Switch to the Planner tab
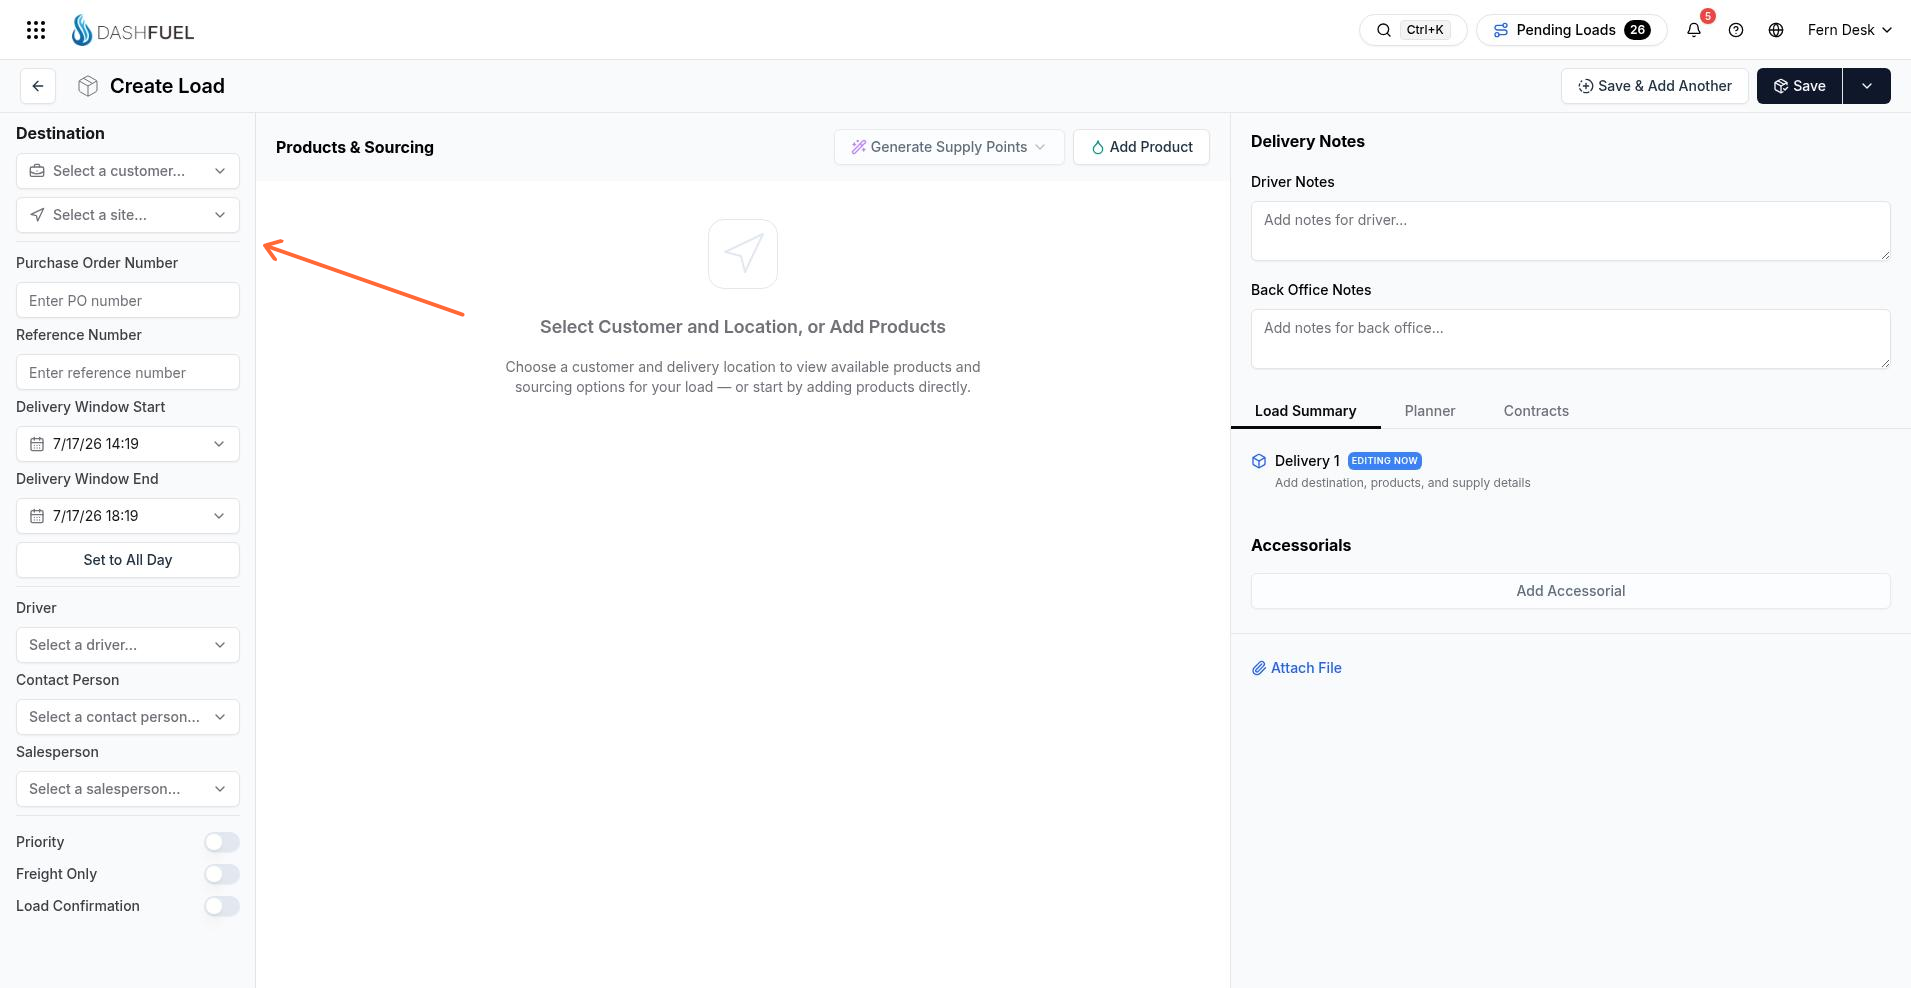The image size is (1911, 988). [1430, 411]
